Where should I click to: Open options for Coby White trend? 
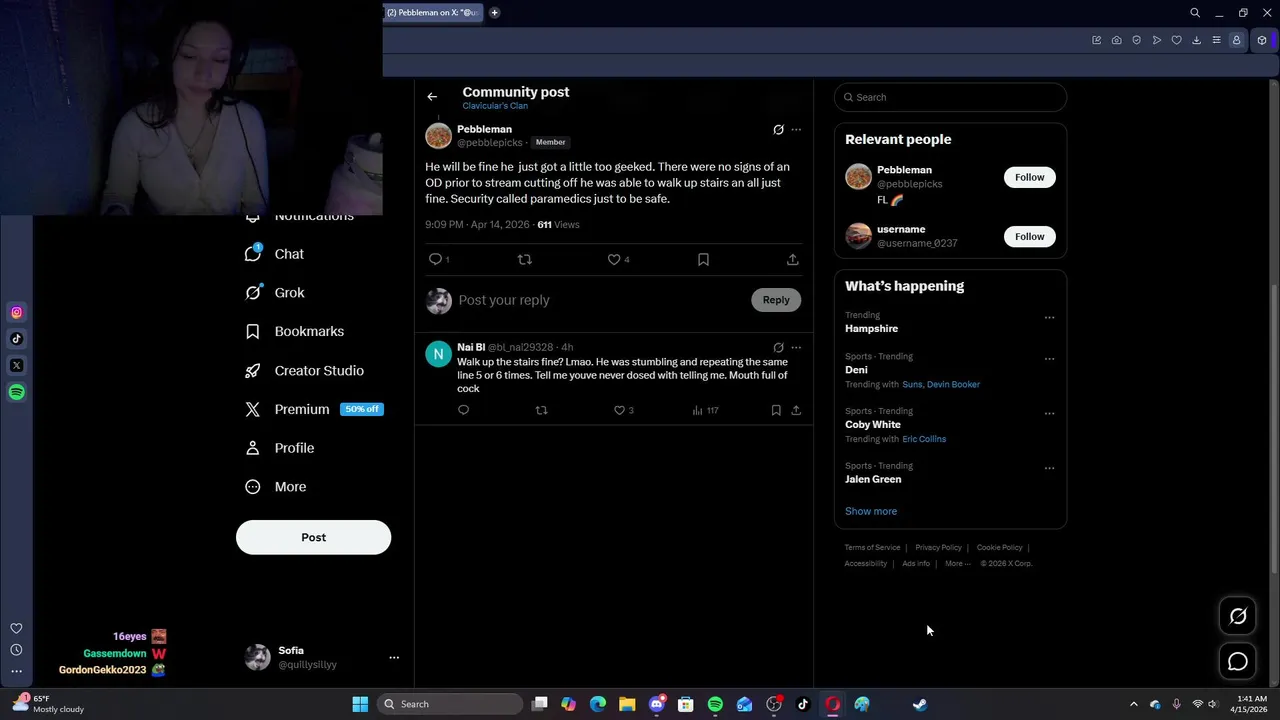(x=1049, y=413)
